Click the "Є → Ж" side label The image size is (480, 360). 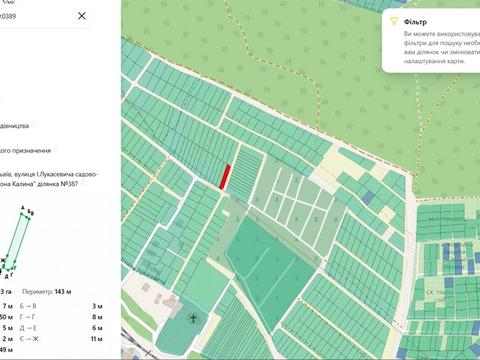[29, 339]
